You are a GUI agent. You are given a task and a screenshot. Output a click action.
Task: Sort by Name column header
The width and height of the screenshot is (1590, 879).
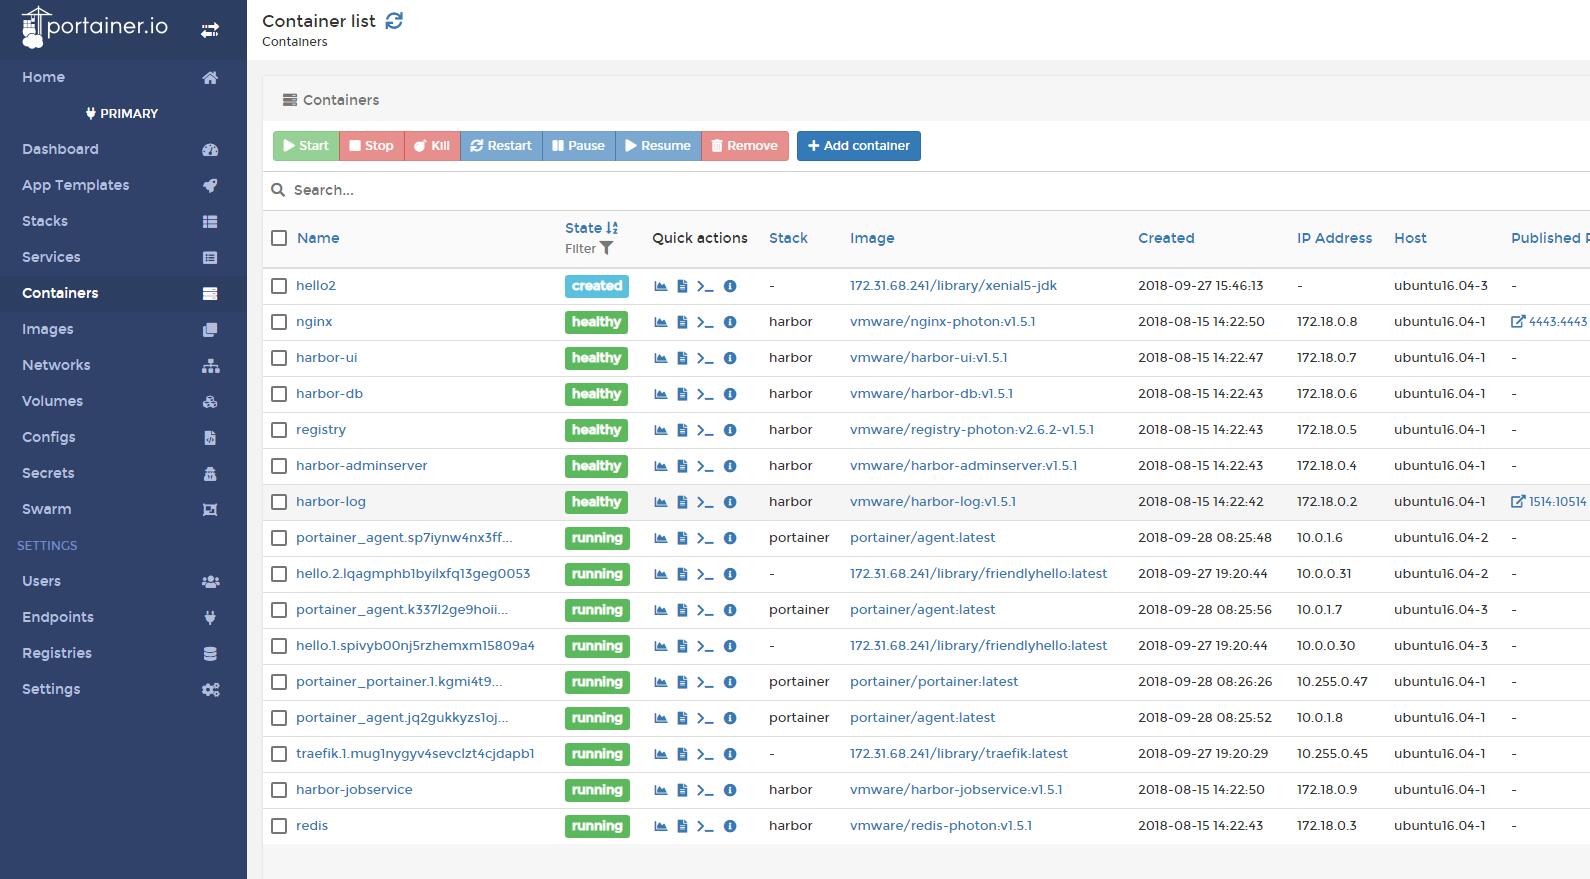coord(318,238)
